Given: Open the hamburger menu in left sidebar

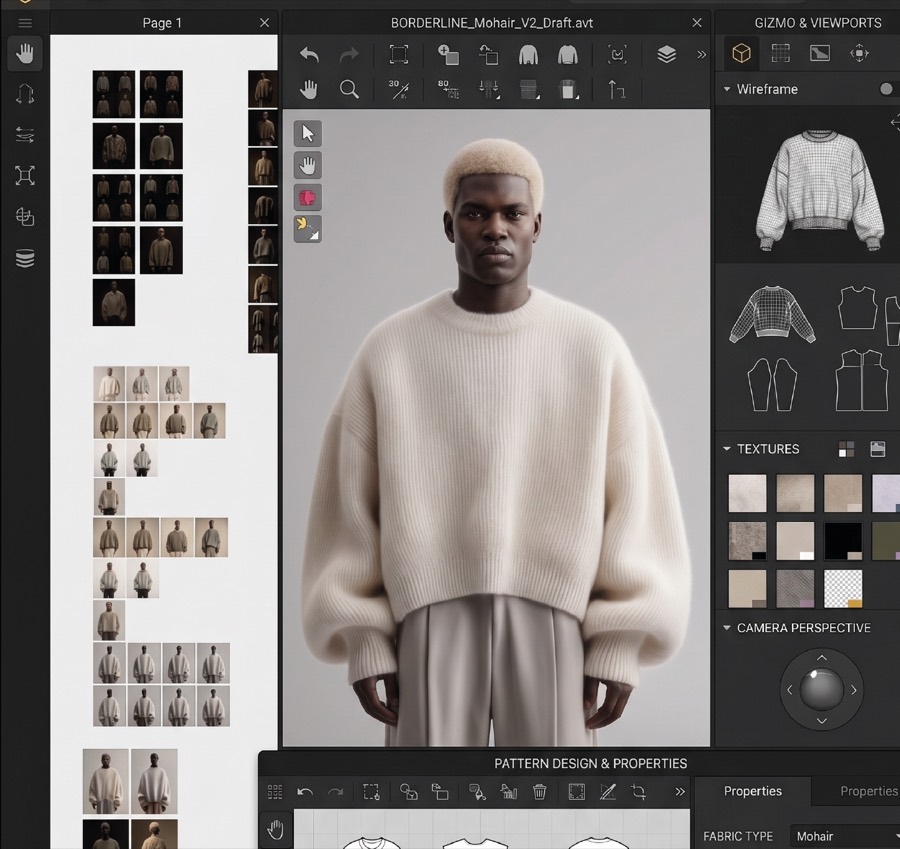Looking at the screenshot, I should click(25, 23).
